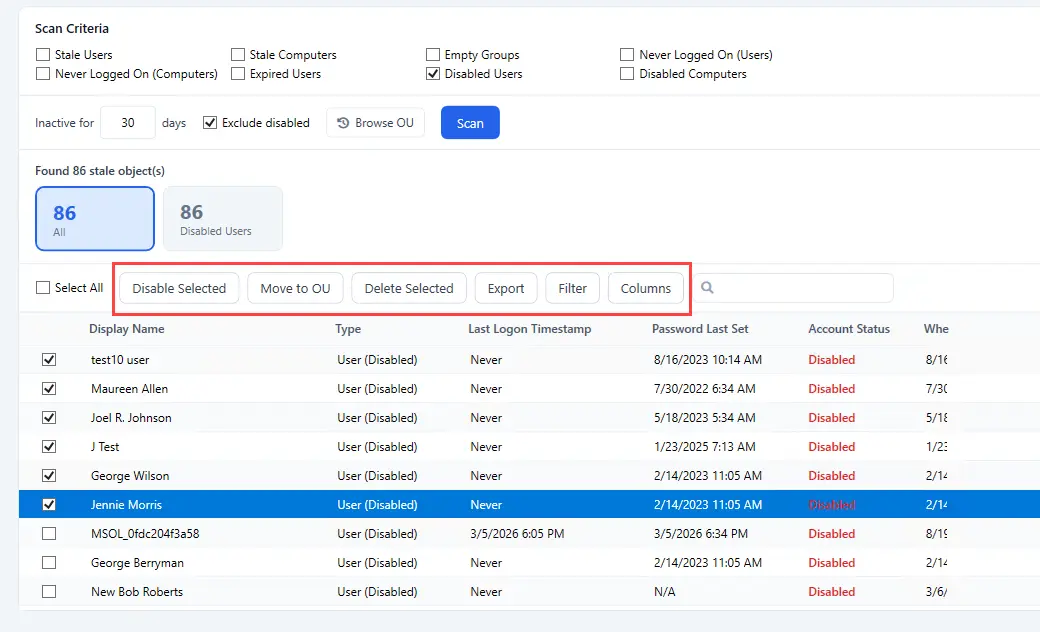Click '7/30/2022 6:34 AM' password date
Image resolution: width=1040 pixels, height=632 pixels.
(704, 389)
